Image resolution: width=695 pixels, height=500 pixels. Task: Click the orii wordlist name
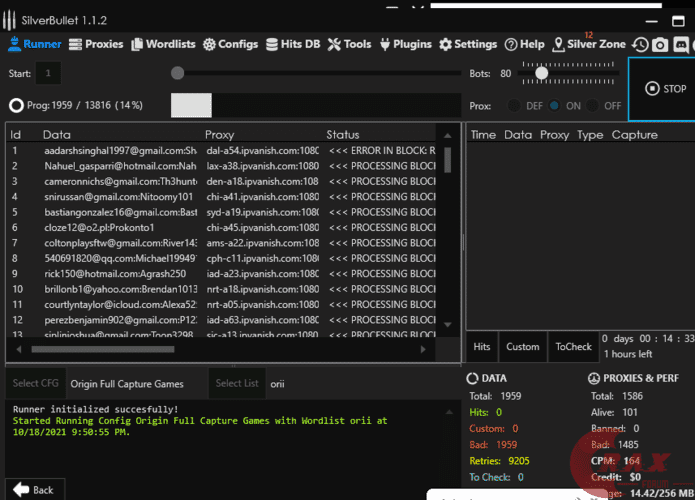[x=277, y=384]
